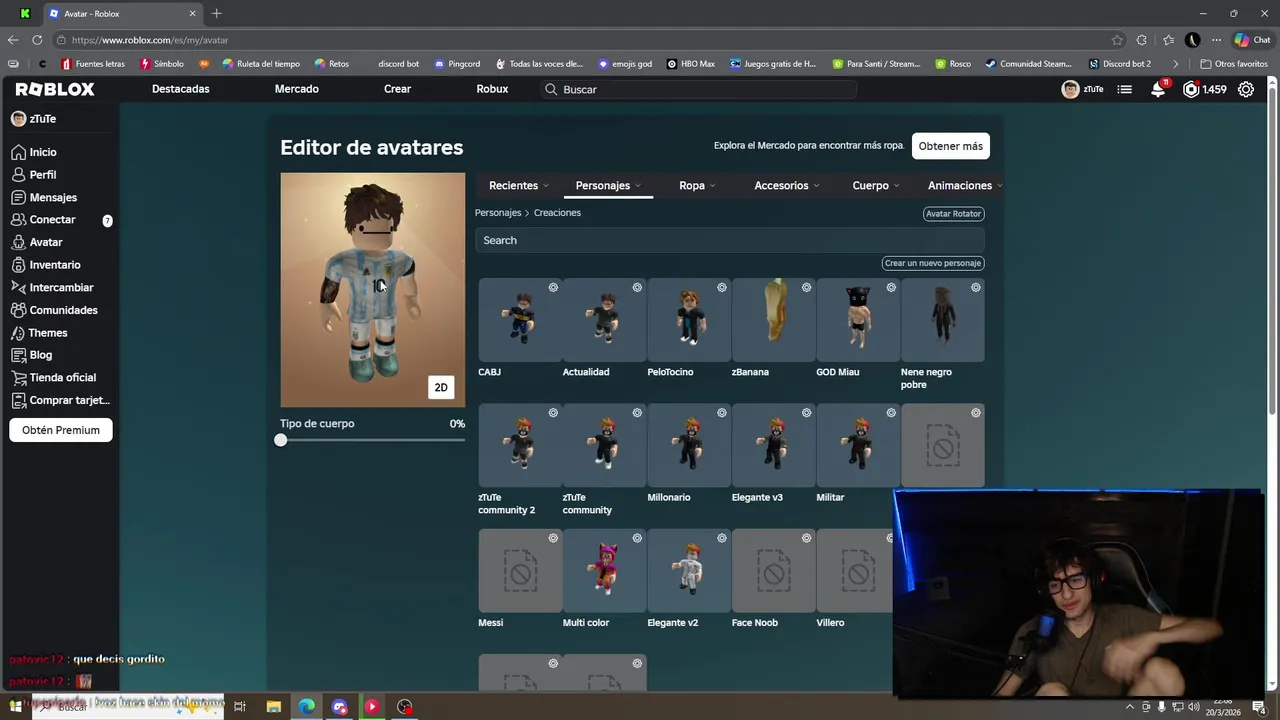1280x720 pixels.
Task: Open the browser's three-dot menu
Action: click(1216, 40)
